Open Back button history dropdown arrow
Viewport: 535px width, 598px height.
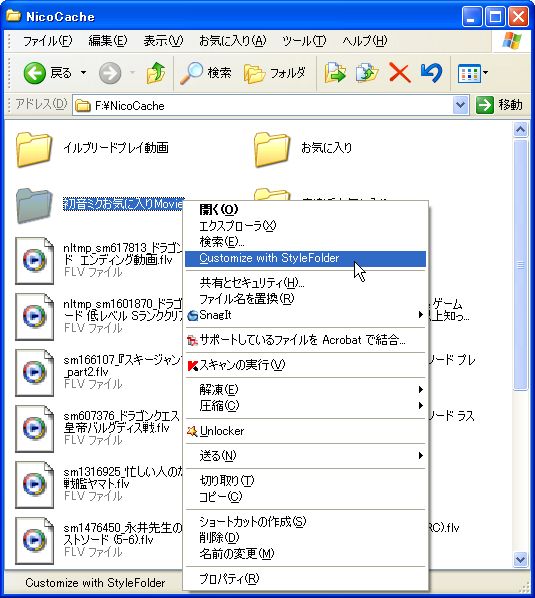[x=83, y=72]
